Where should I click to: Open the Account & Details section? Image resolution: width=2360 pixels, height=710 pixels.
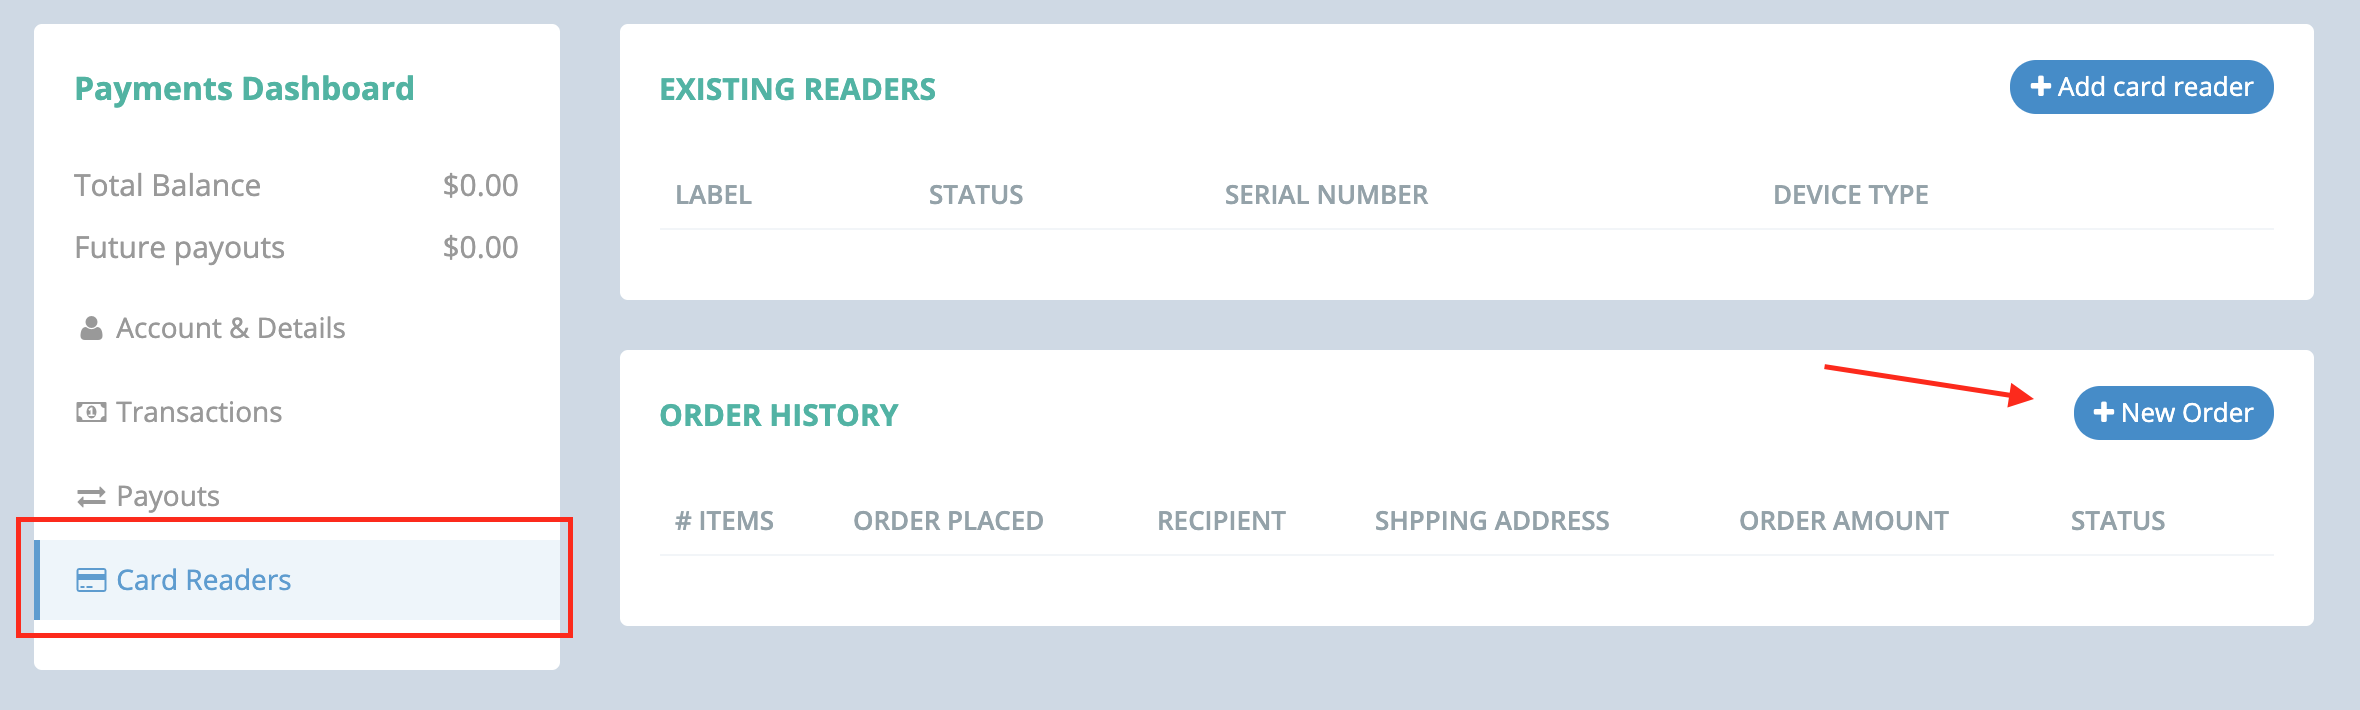pos(231,327)
